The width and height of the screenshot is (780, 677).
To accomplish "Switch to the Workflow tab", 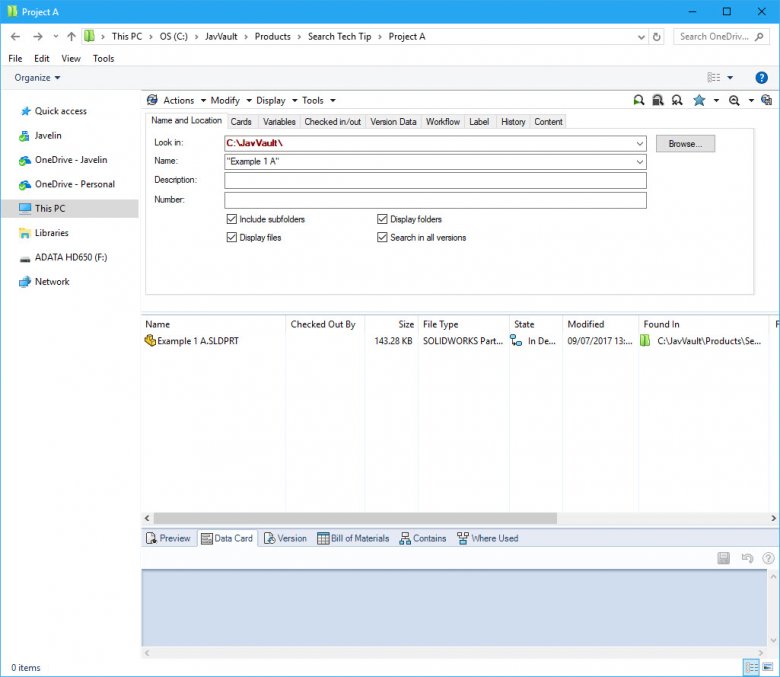I will coord(443,122).
